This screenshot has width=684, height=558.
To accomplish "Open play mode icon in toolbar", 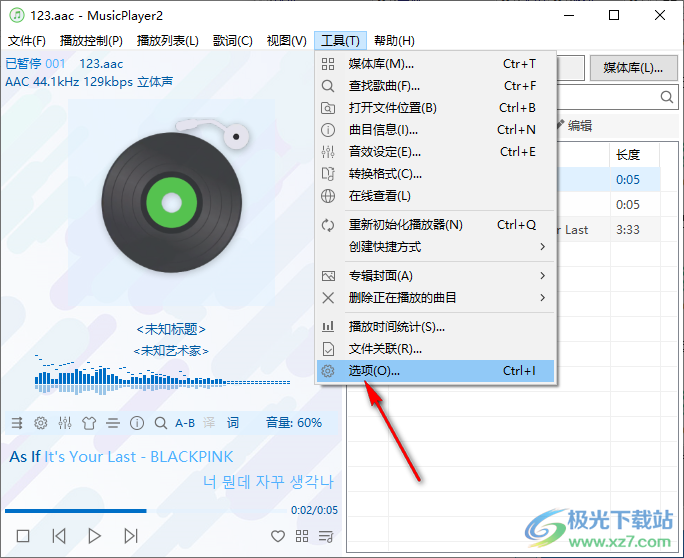I will tap(17, 423).
